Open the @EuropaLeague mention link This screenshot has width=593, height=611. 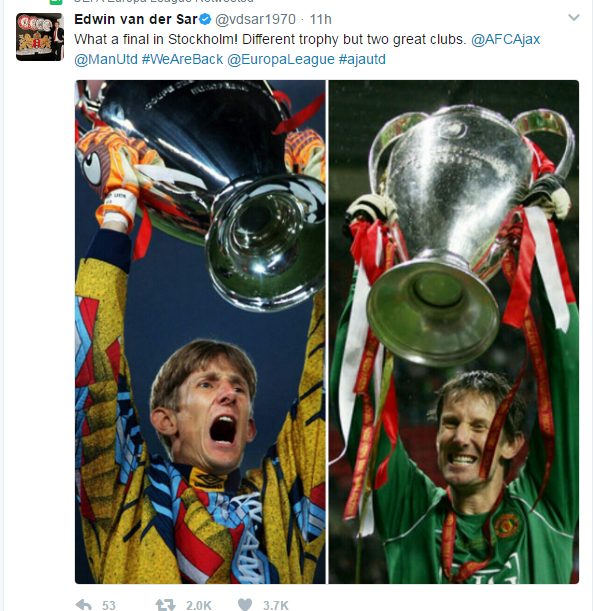(x=281, y=59)
